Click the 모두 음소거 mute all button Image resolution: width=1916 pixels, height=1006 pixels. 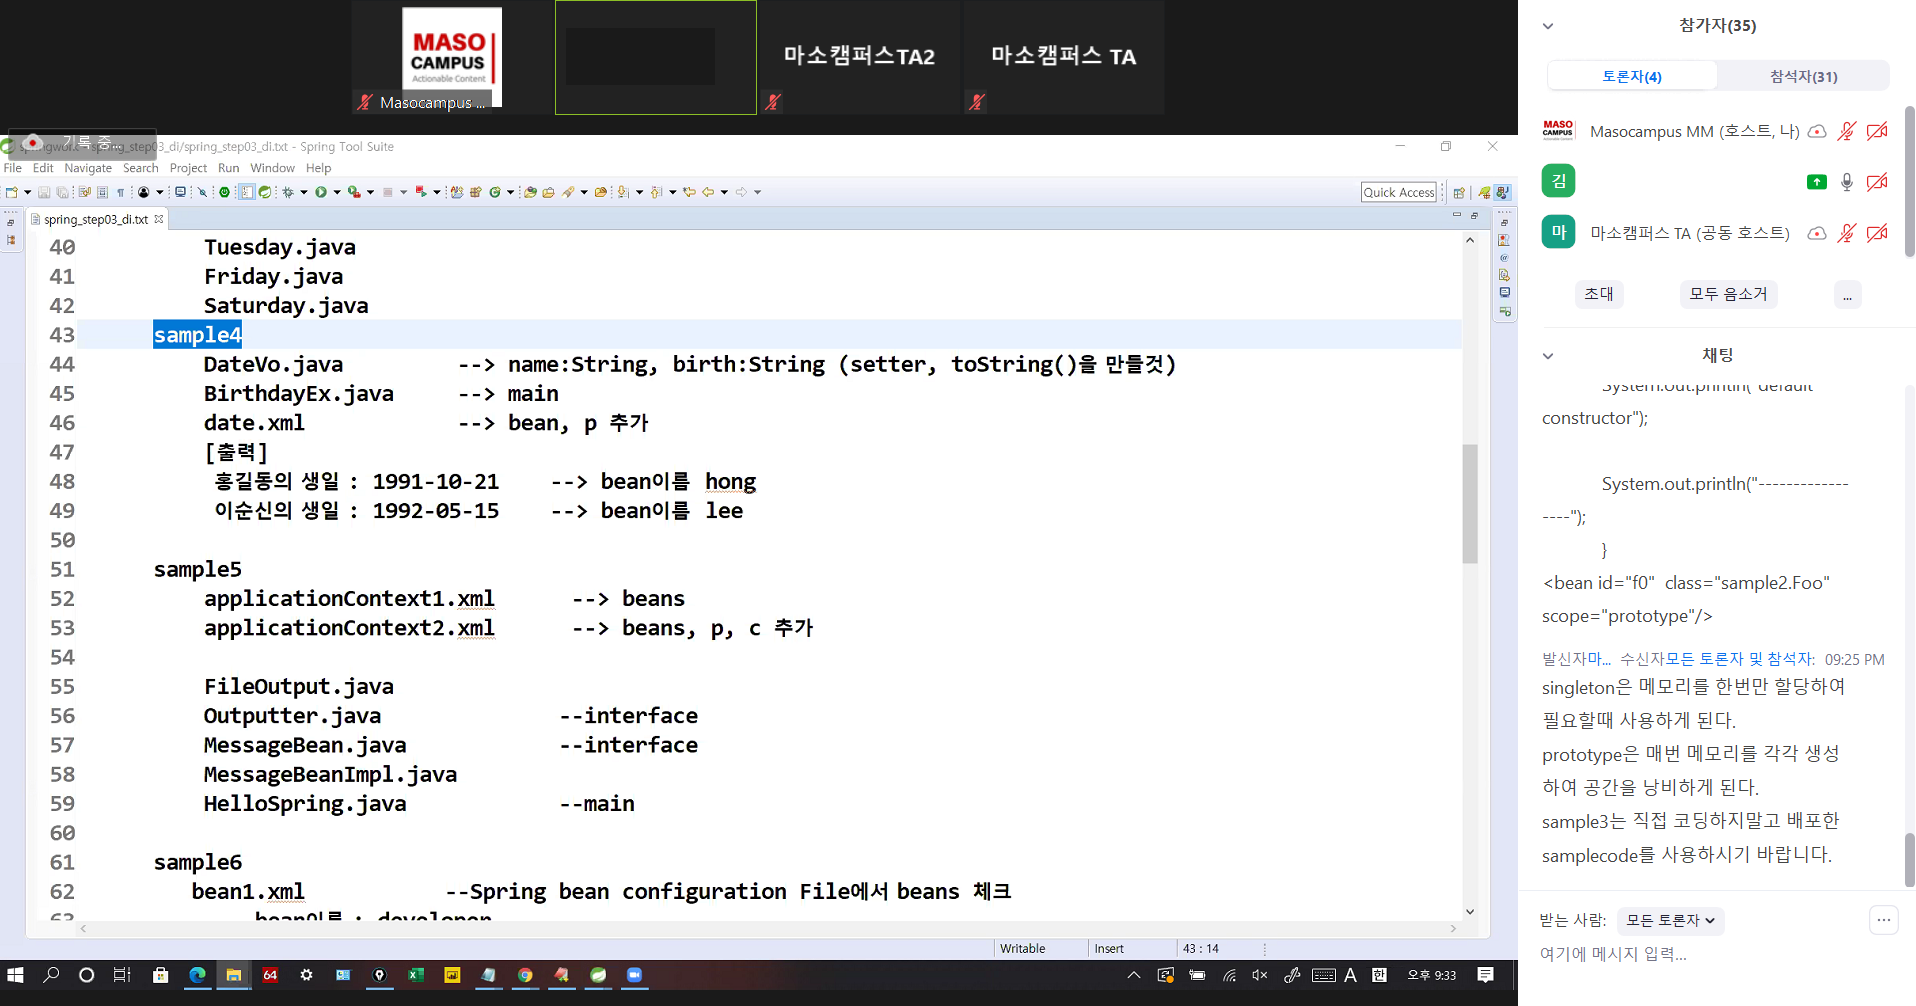(1727, 294)
